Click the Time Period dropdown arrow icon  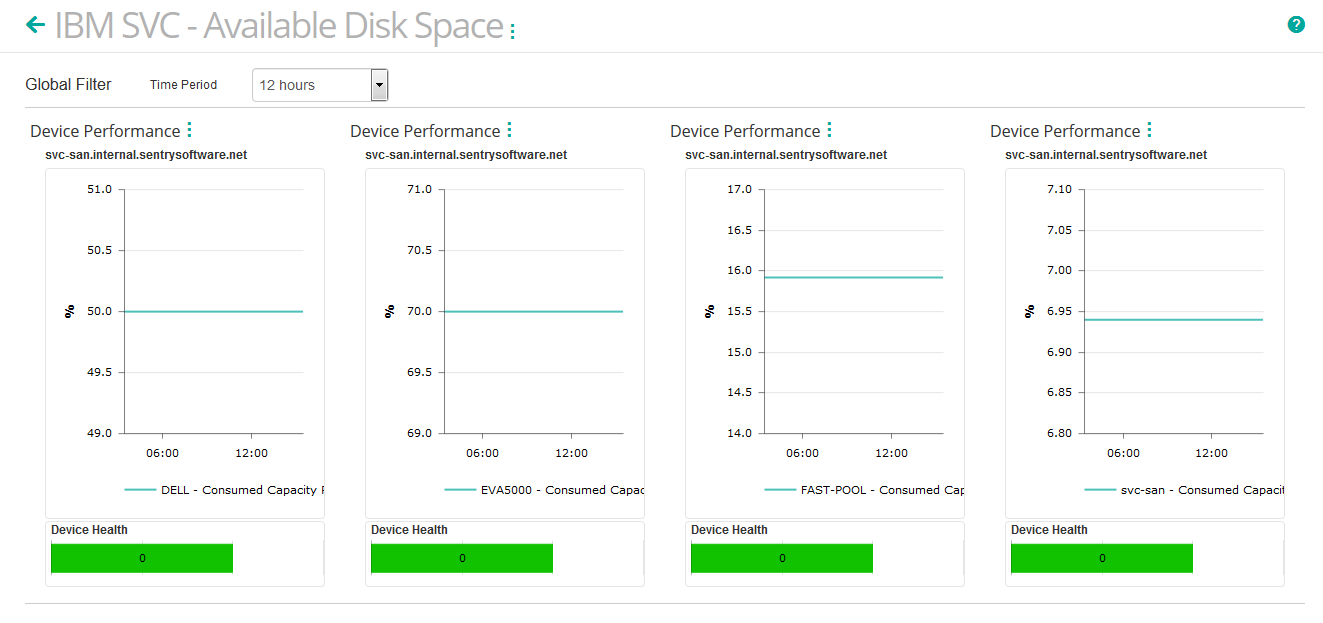pos(379,85)
